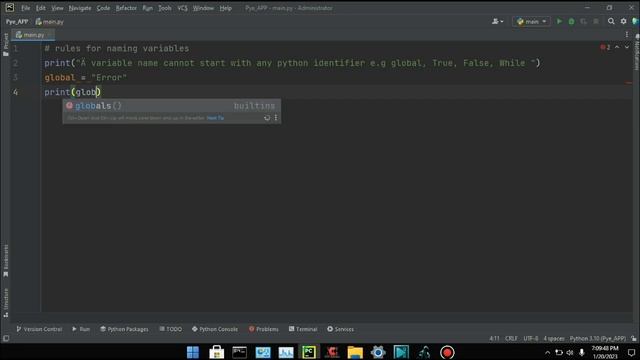Screen dimensions: 640x360
Task: Open the VCS menu
Action: pos(182,8)
